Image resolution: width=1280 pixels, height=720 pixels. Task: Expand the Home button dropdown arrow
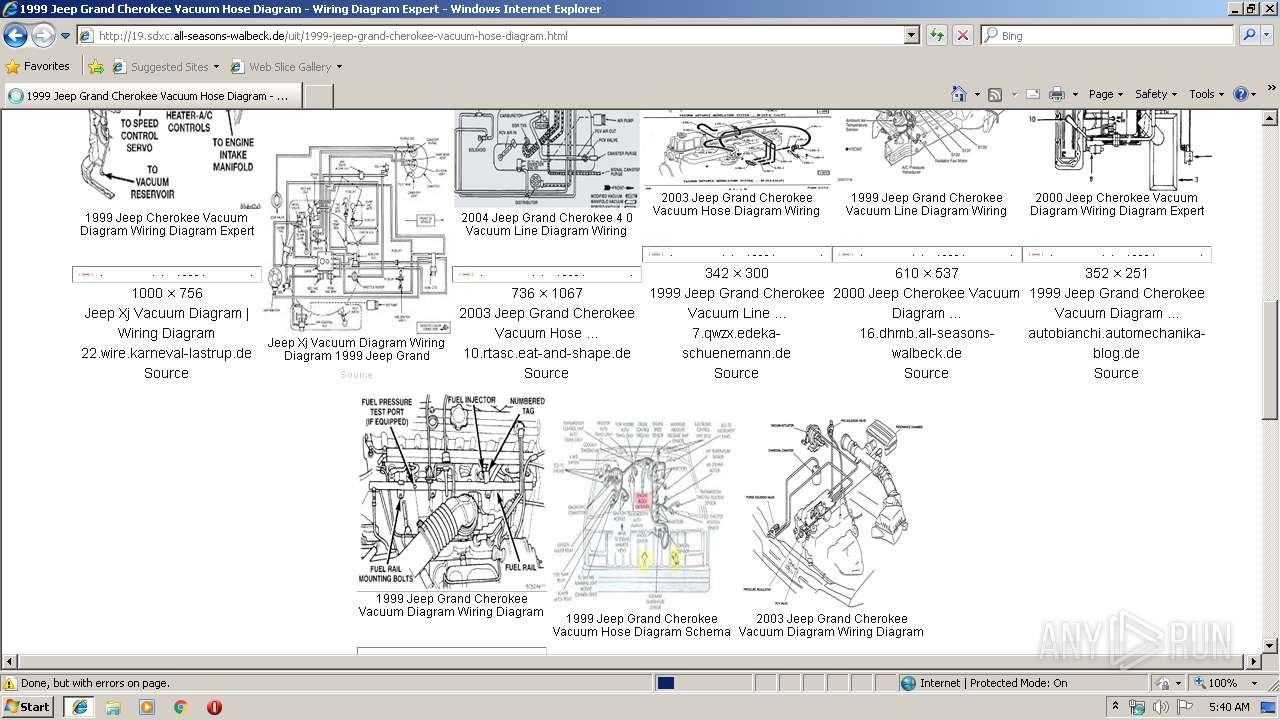click(x=976, y=94)
